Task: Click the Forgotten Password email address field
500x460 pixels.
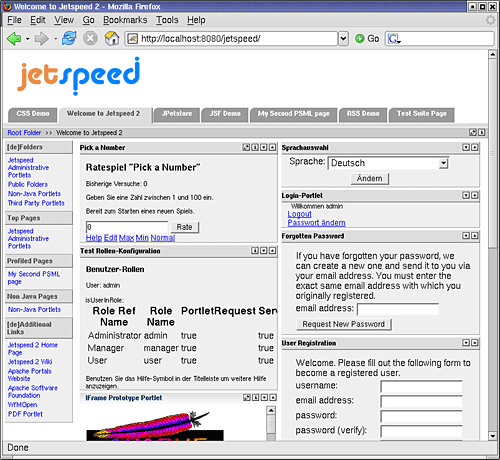Action: pyautogui.click(x=398, y=309)
